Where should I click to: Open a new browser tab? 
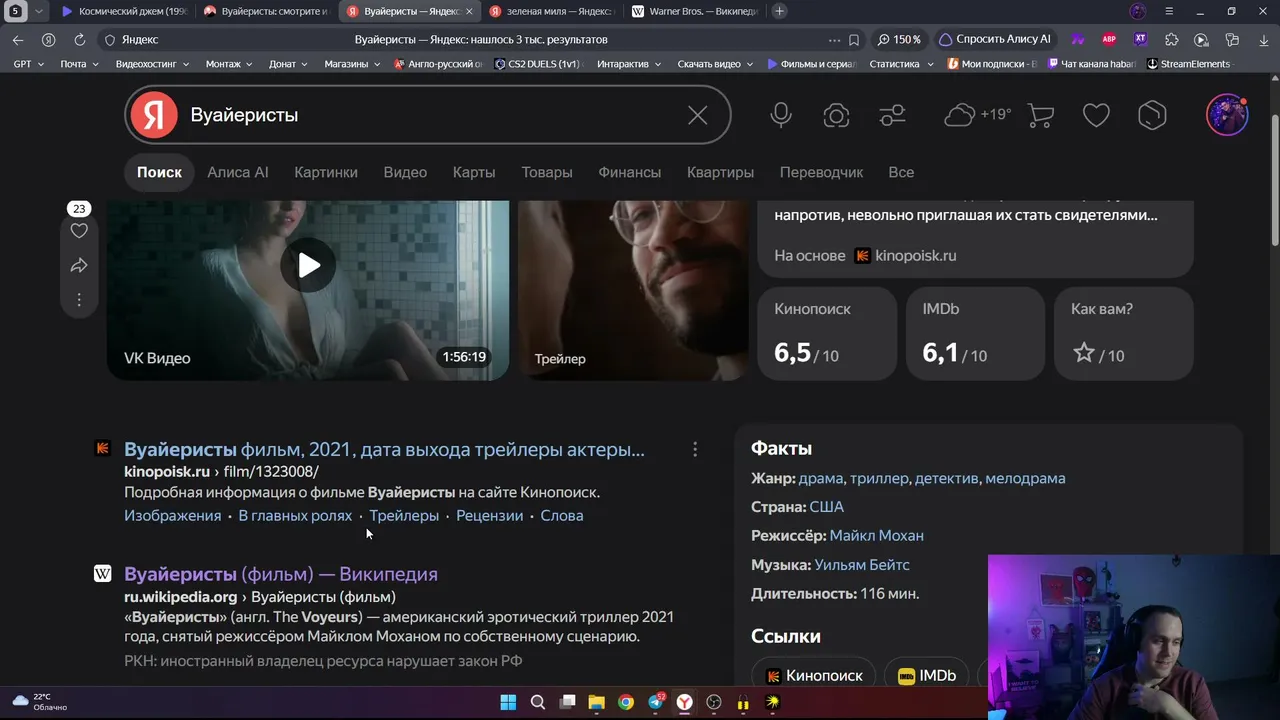click(x=779, y=11)
